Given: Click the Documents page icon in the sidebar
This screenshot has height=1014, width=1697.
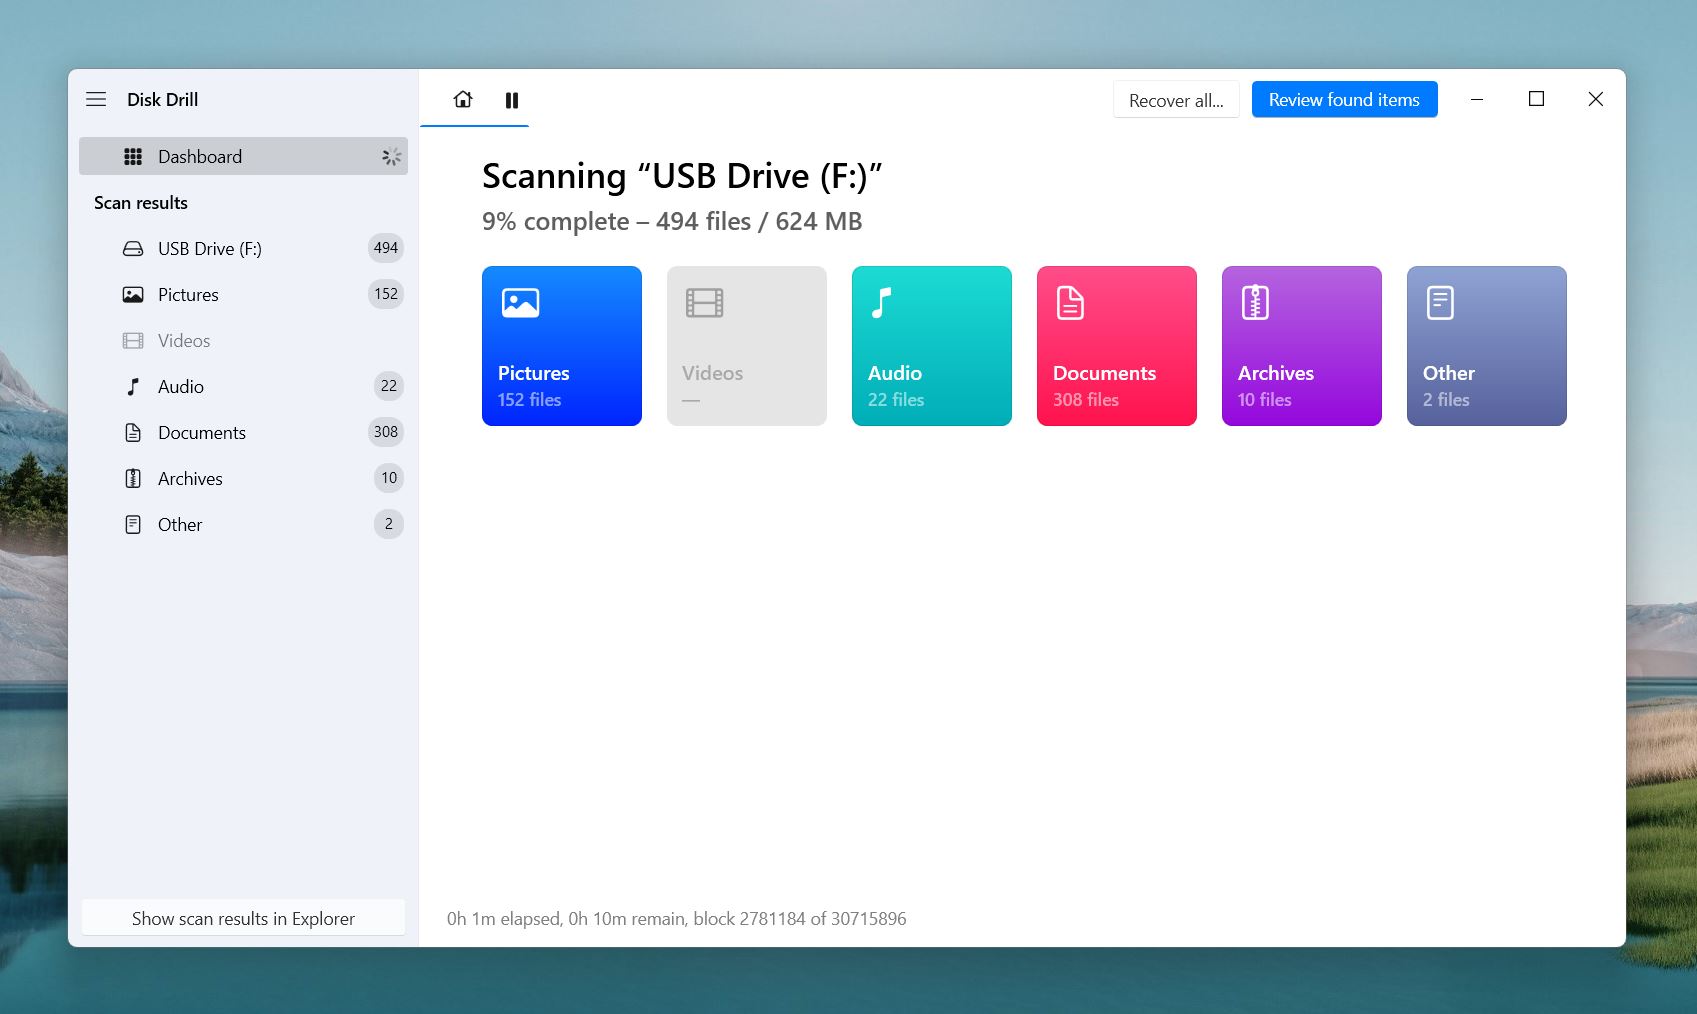Looking at the screenshot, I should pos(133,432).
